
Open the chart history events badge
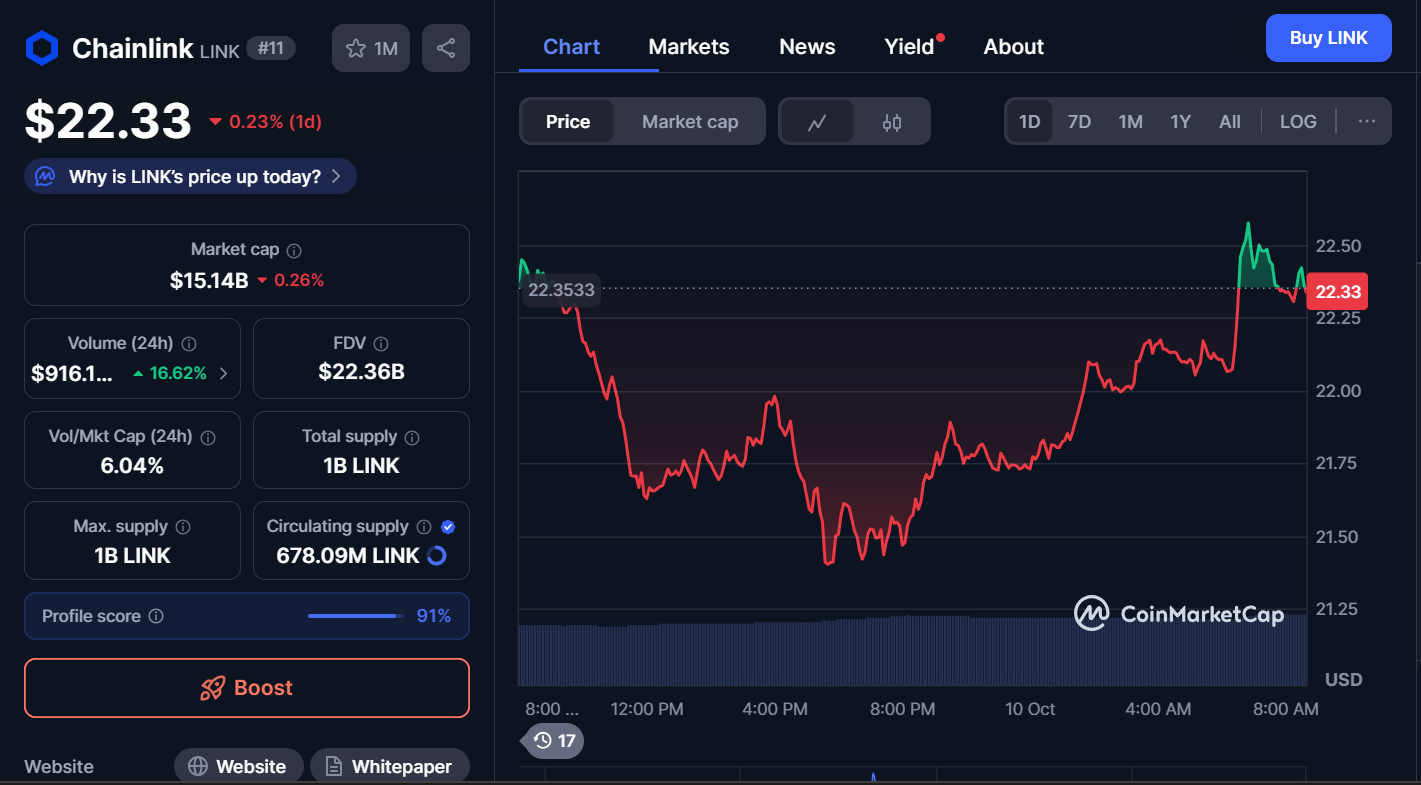(554, 740)
